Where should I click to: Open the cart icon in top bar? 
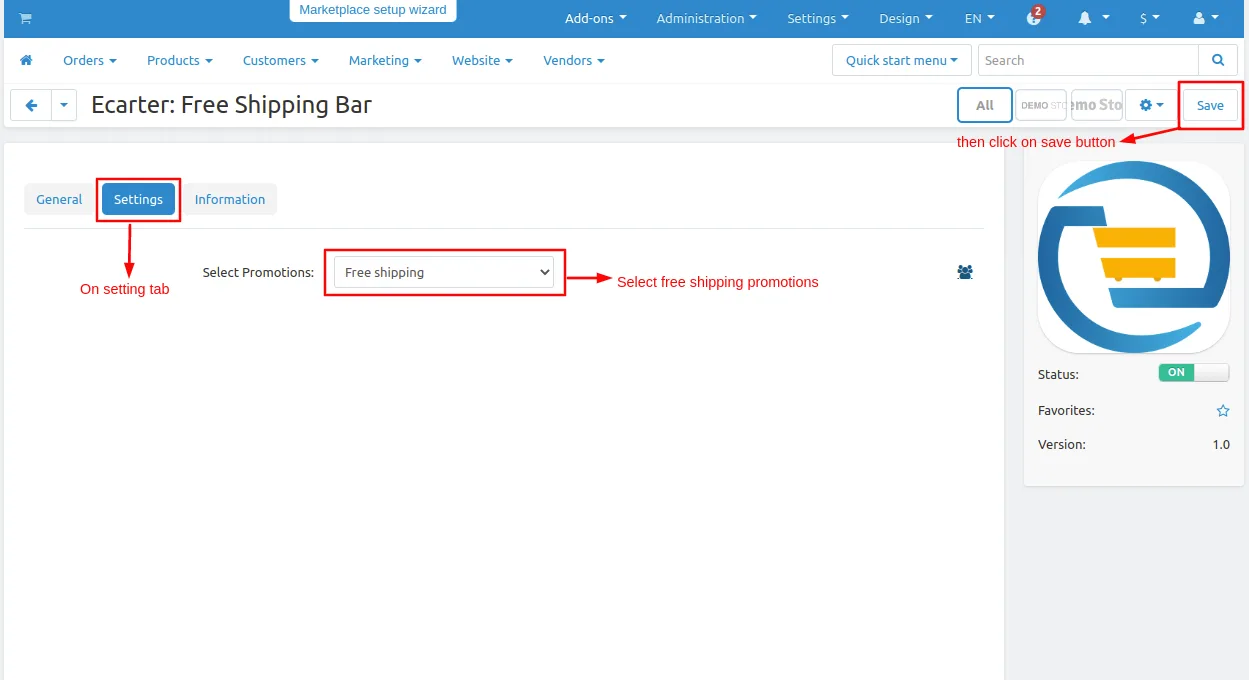(25, 18)
